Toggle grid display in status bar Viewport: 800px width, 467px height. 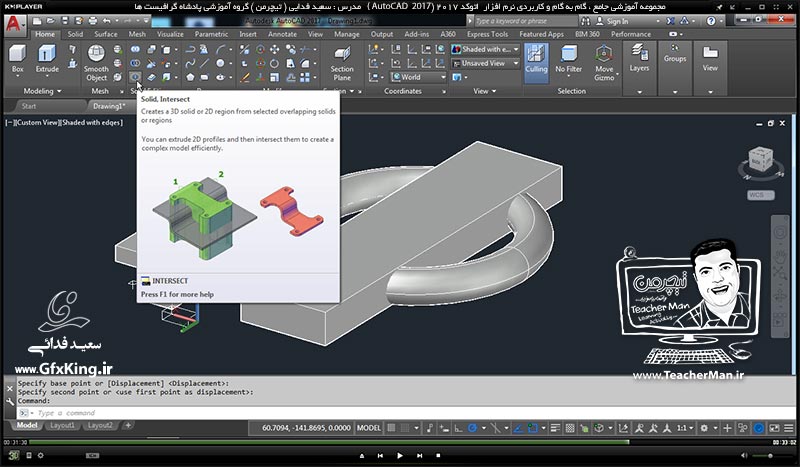391,428
